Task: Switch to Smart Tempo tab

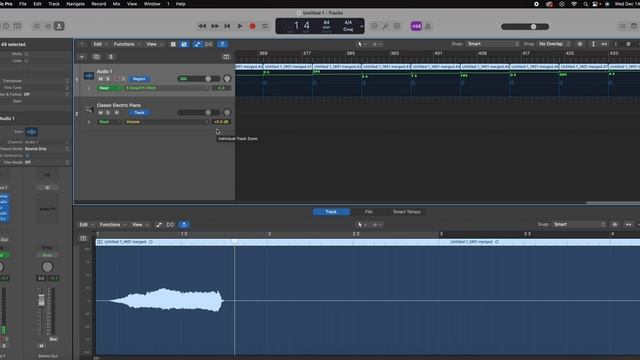Action: 407,212
